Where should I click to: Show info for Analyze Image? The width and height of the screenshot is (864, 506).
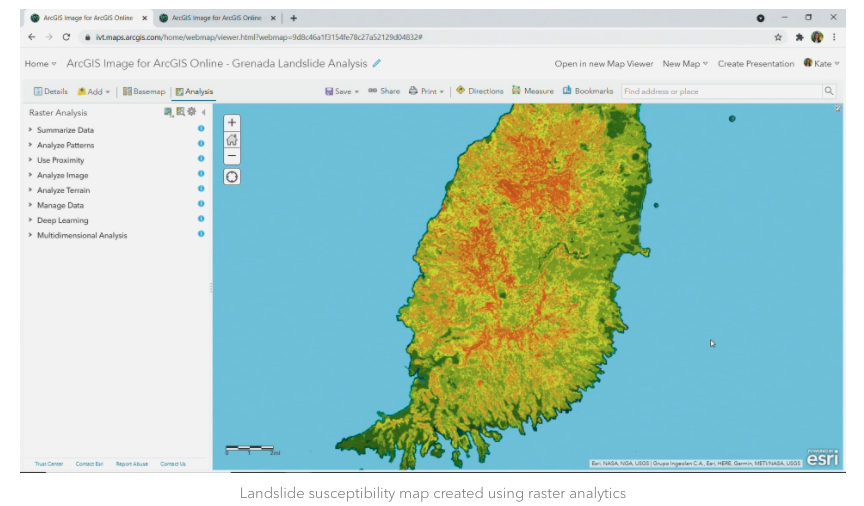[x=201, y=174]
